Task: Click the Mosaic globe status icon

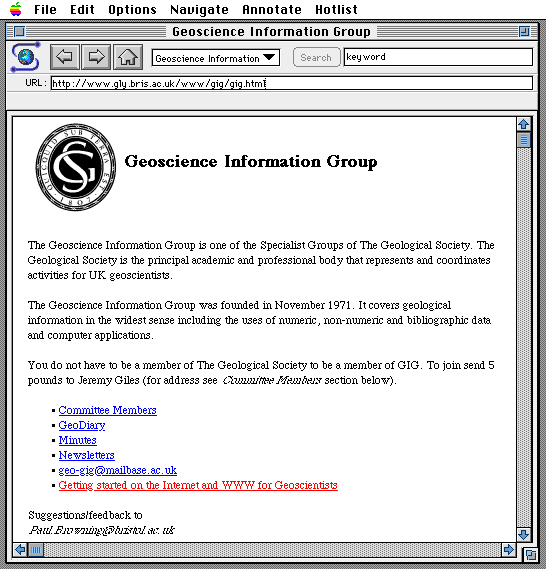Action: 25,57
